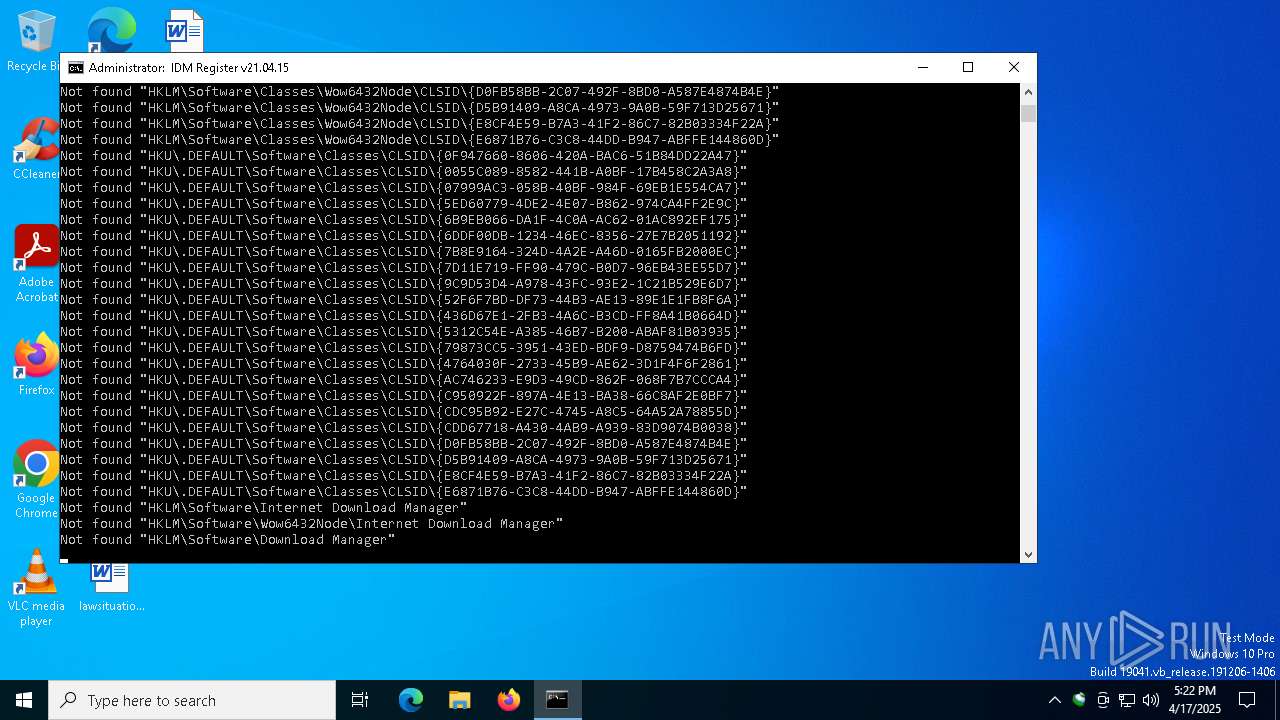Image resolution: width=1280 pixels, height=720 pixels.
Task: Select the command prompt taskbar button
Action: (x=557, y=700)
